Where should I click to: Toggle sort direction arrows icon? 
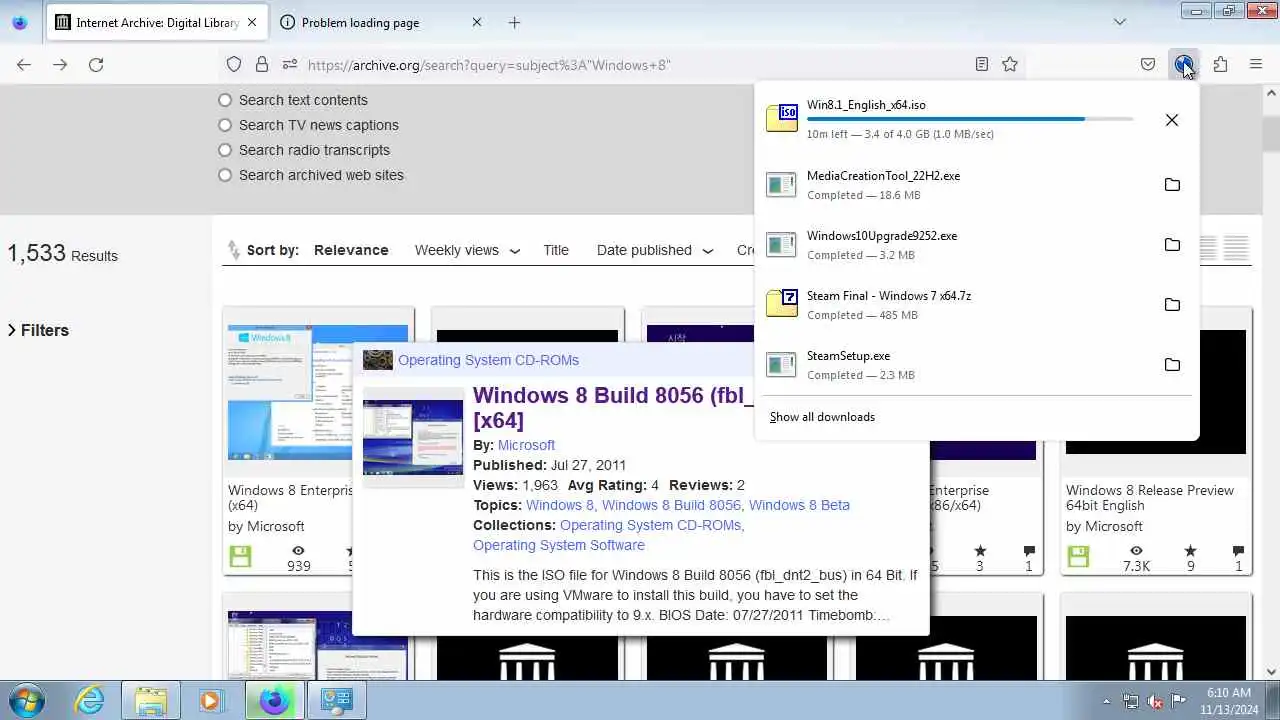234,250
